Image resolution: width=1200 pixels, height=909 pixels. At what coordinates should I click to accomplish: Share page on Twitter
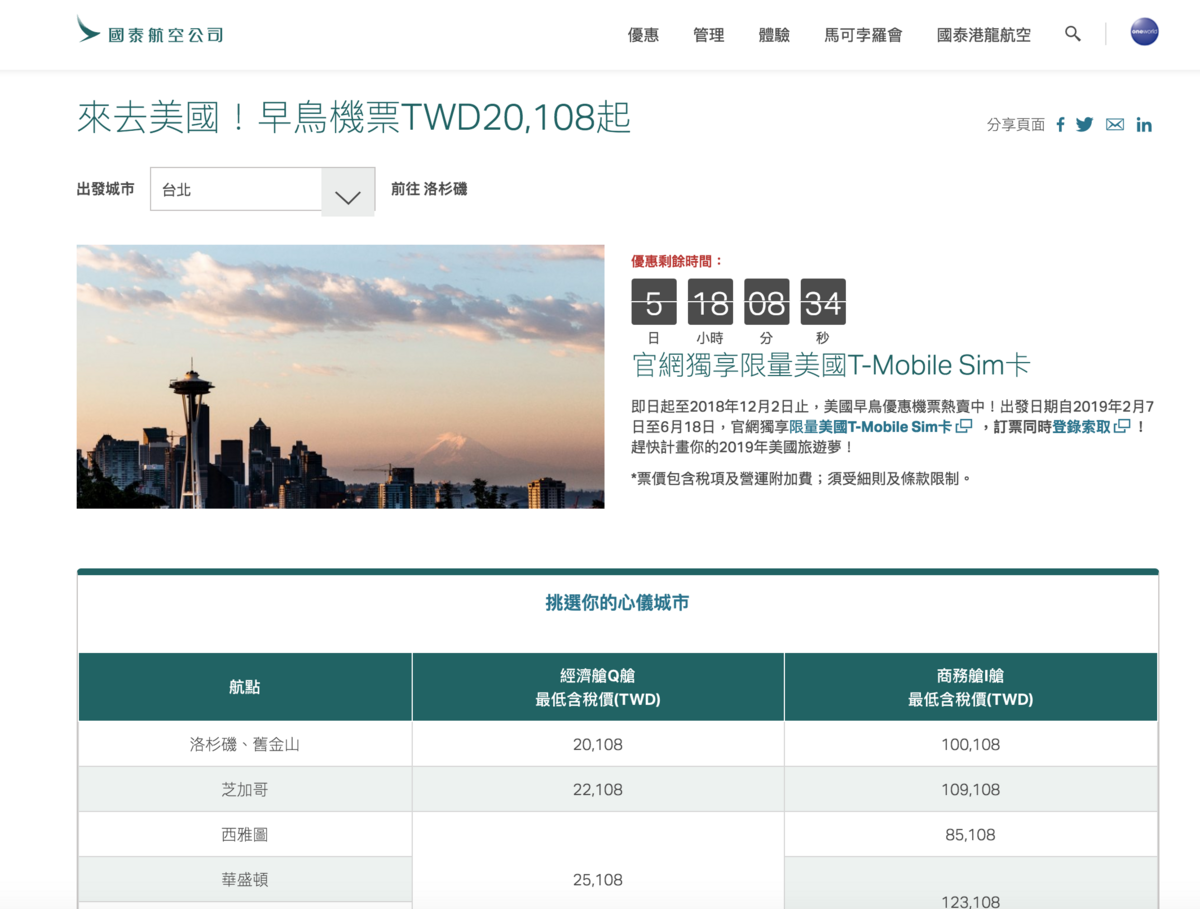[x=1085, y=125]
